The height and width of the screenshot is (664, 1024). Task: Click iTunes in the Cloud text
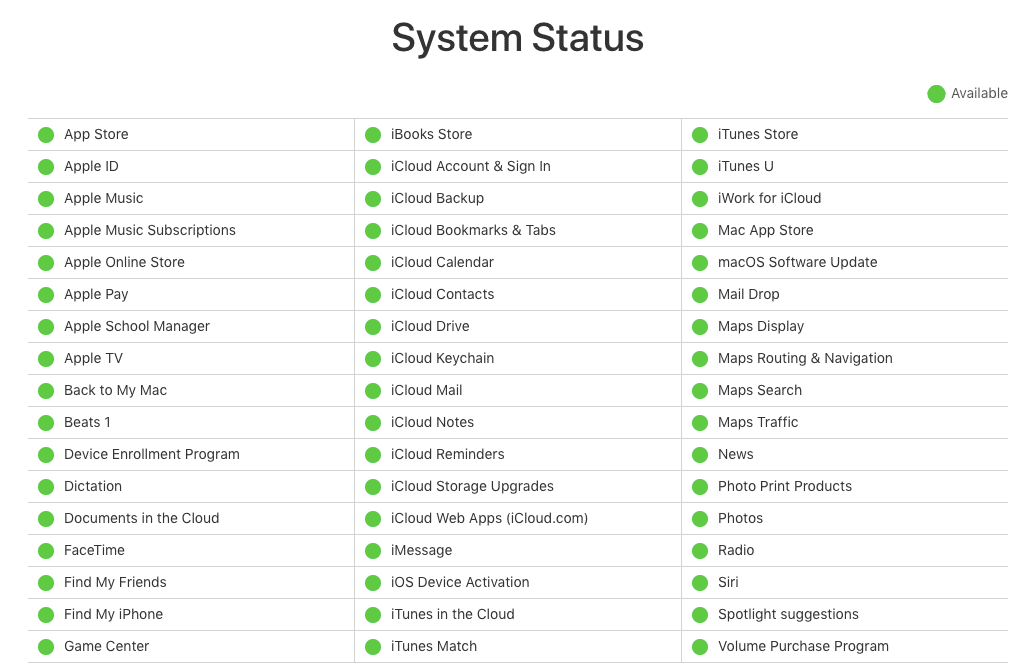pos(453,614)
